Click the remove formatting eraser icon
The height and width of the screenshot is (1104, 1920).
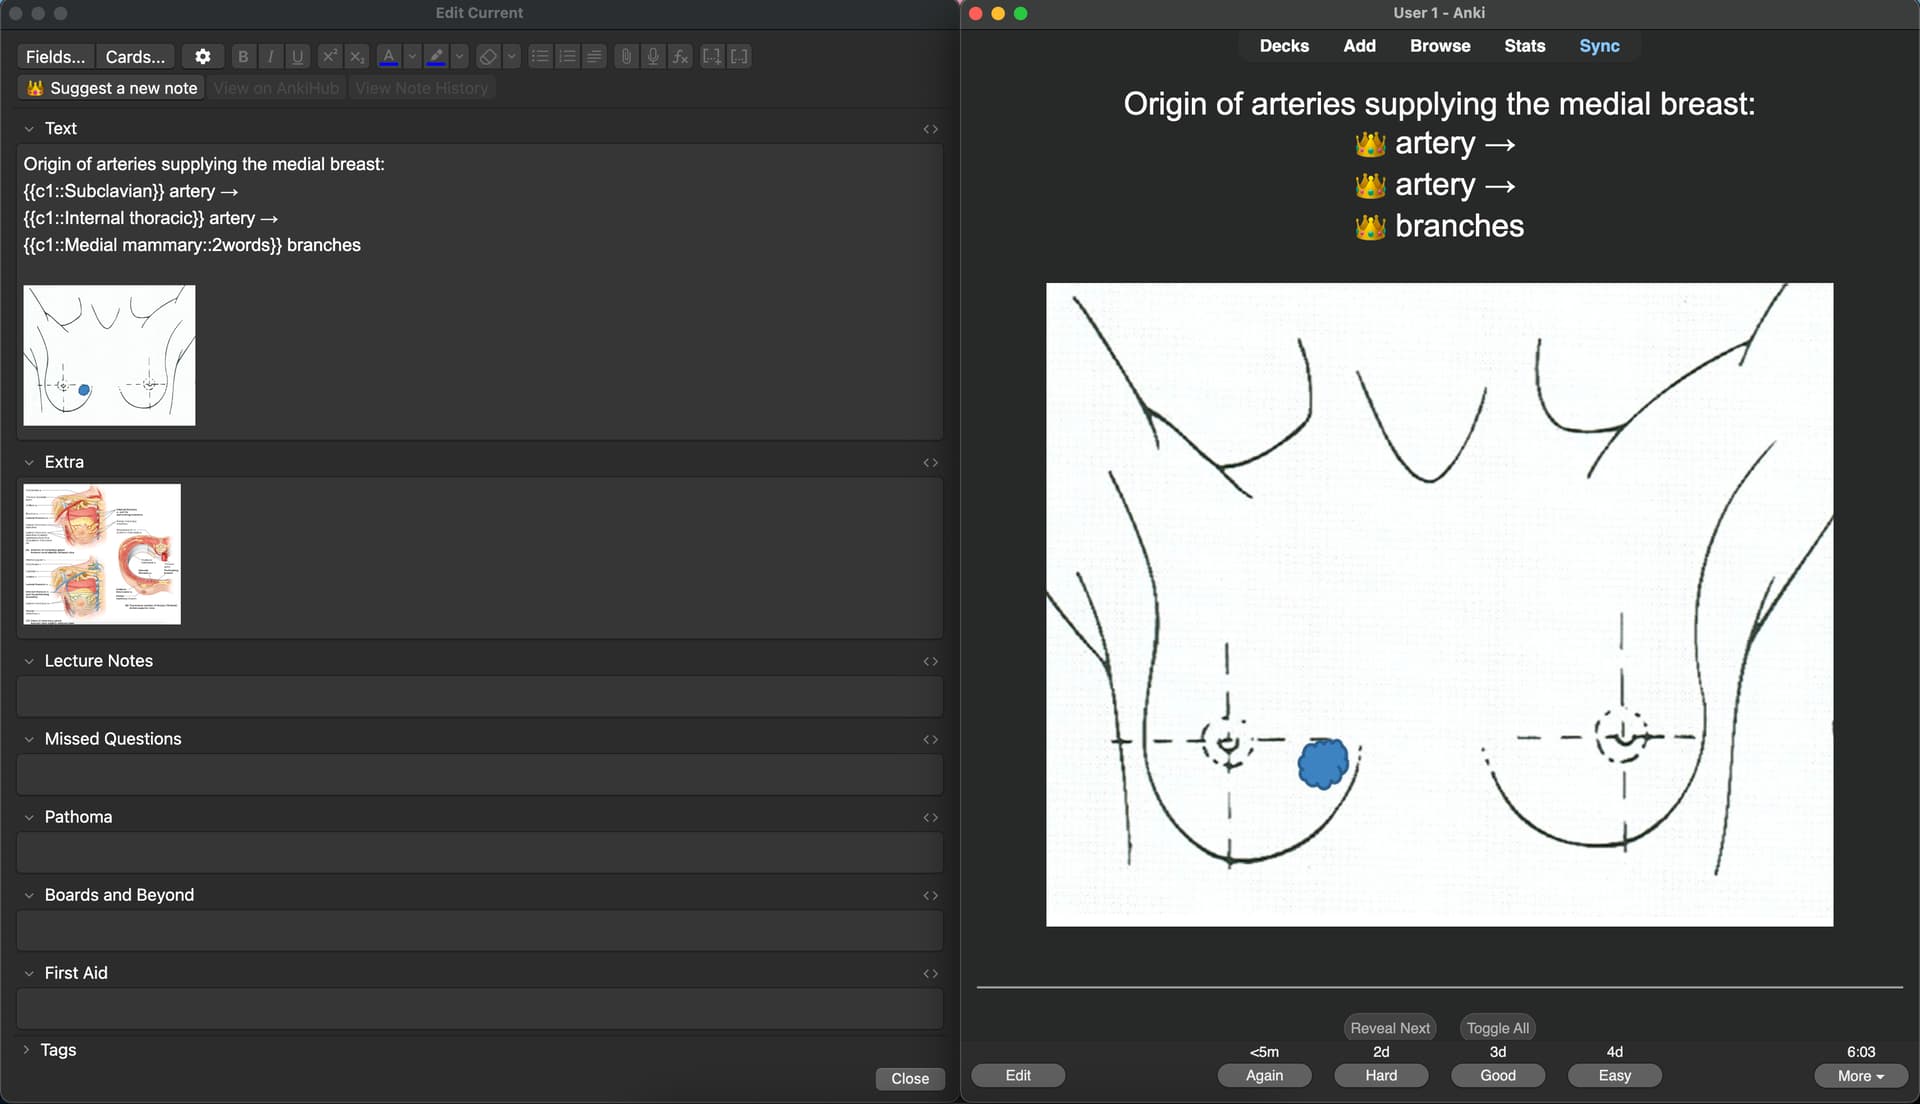pyautogui.click(x=487, y=57)
